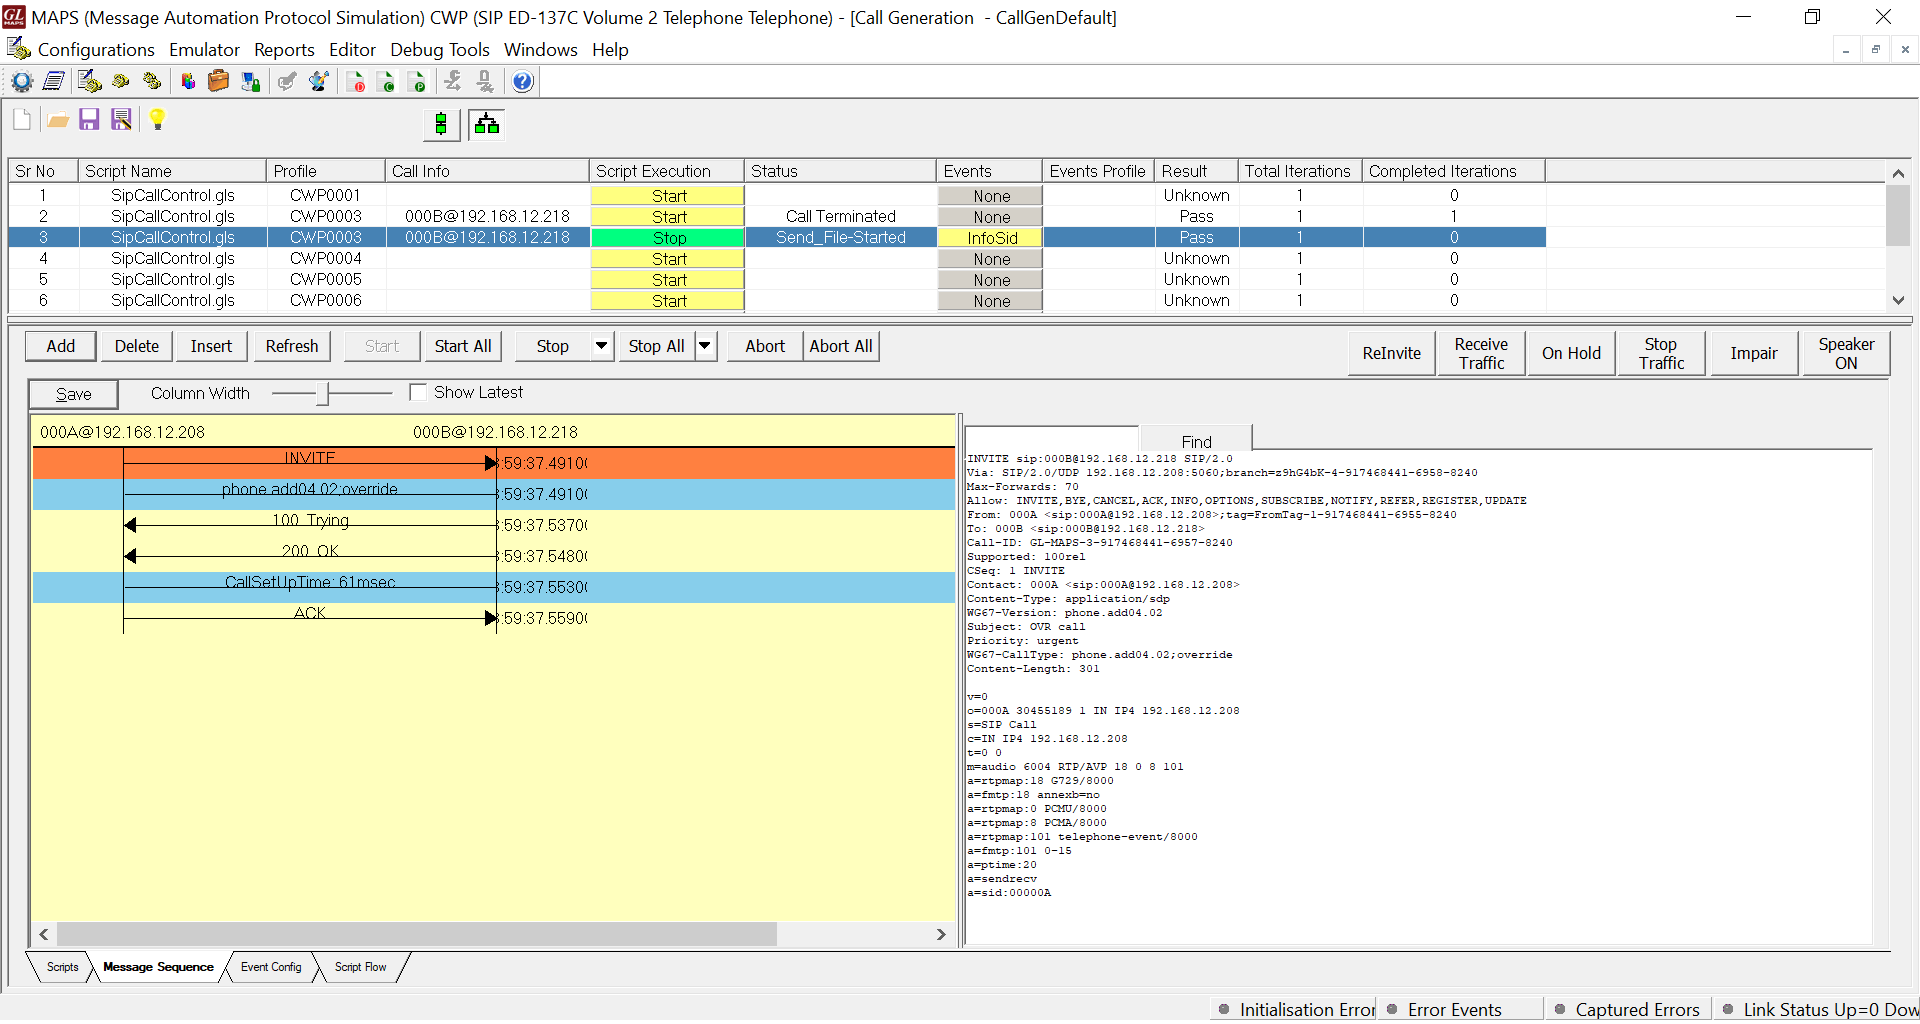Click the colored cubes toolbar icon

187,82
